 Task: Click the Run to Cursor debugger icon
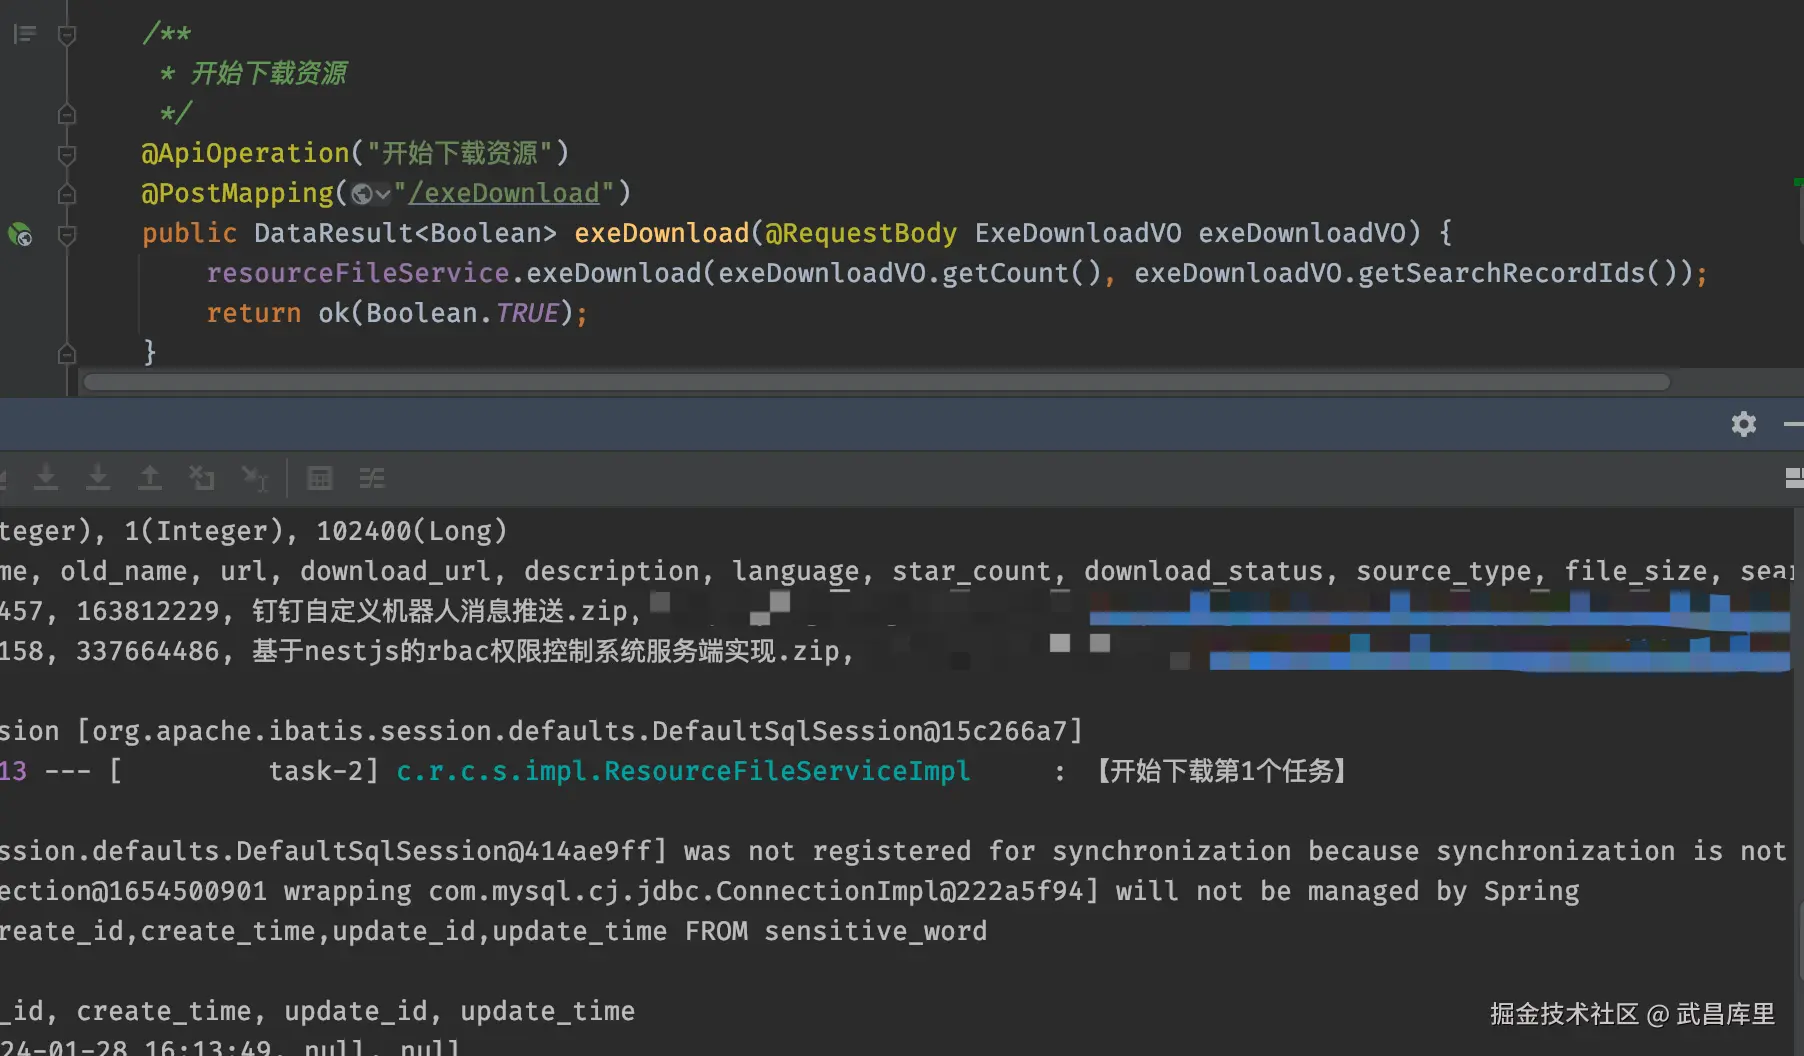255,478
